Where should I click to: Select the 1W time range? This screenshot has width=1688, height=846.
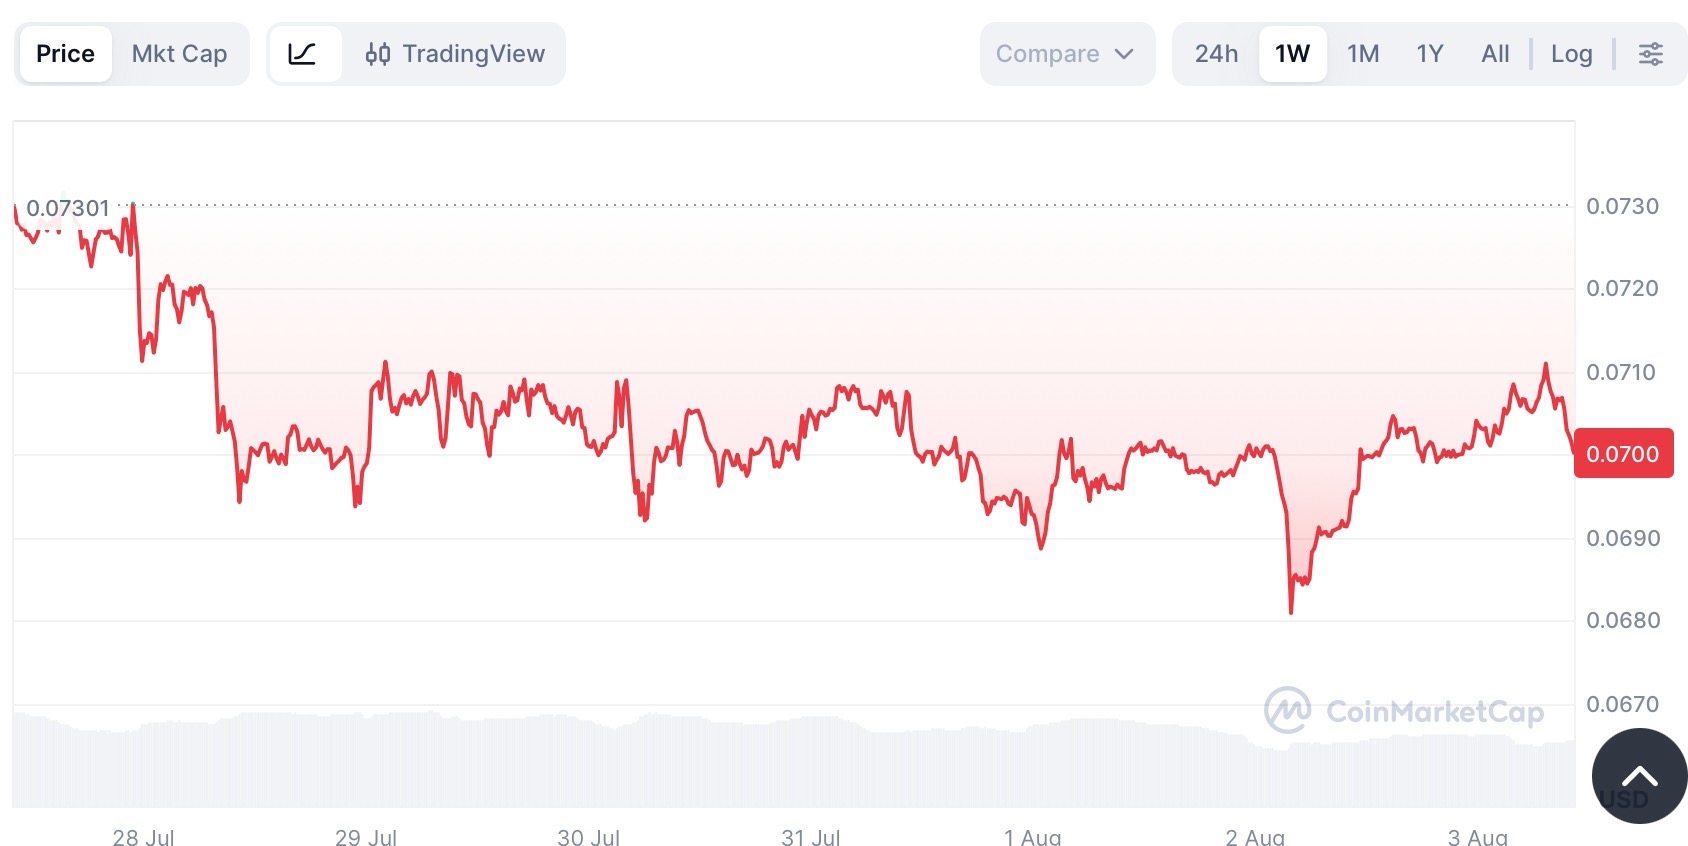click(1292, 54)
